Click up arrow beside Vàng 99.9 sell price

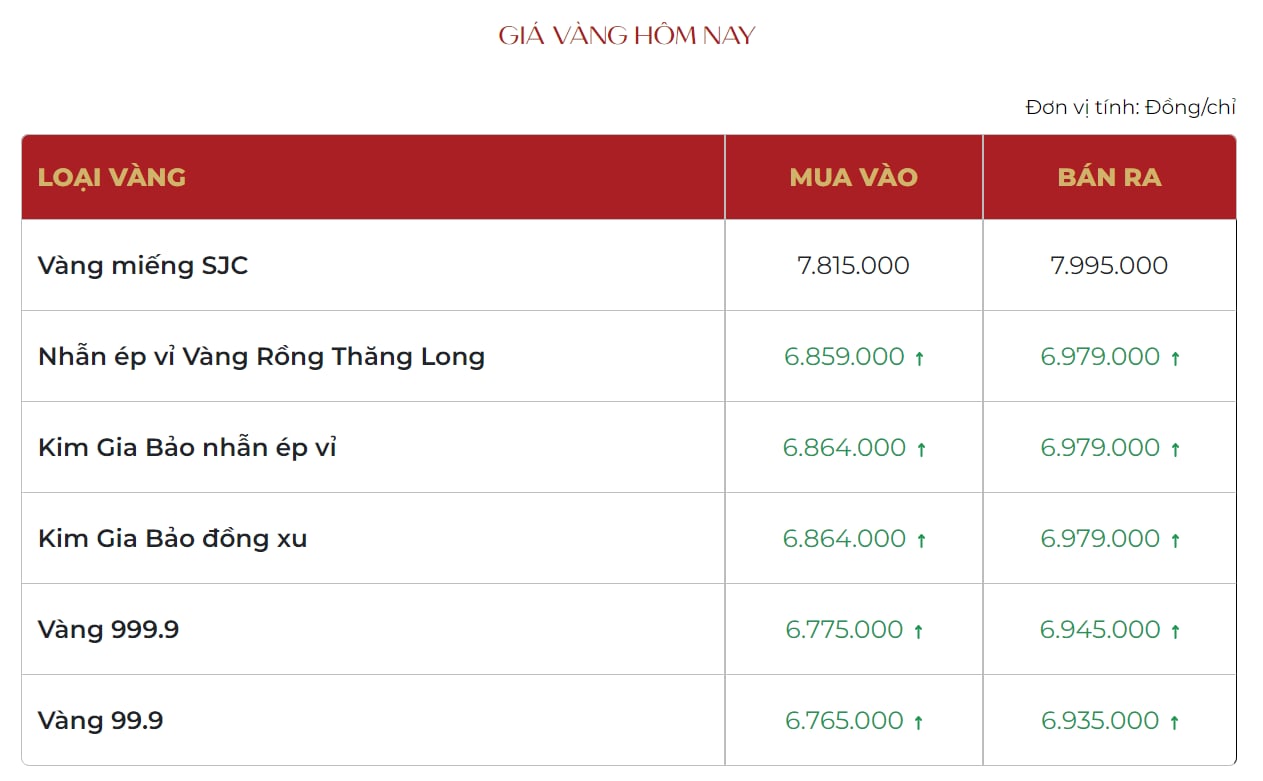pyautogui.click(x=1176, y=722)
